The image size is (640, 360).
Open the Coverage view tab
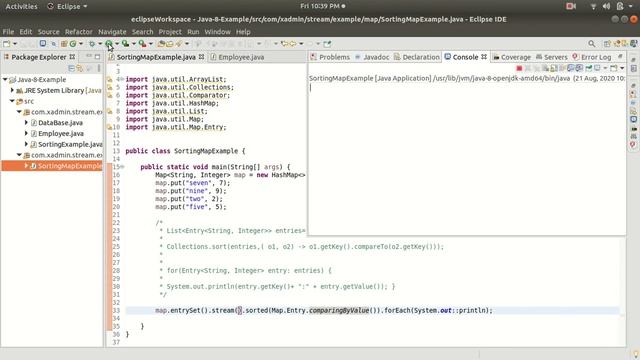coord(512,57)
